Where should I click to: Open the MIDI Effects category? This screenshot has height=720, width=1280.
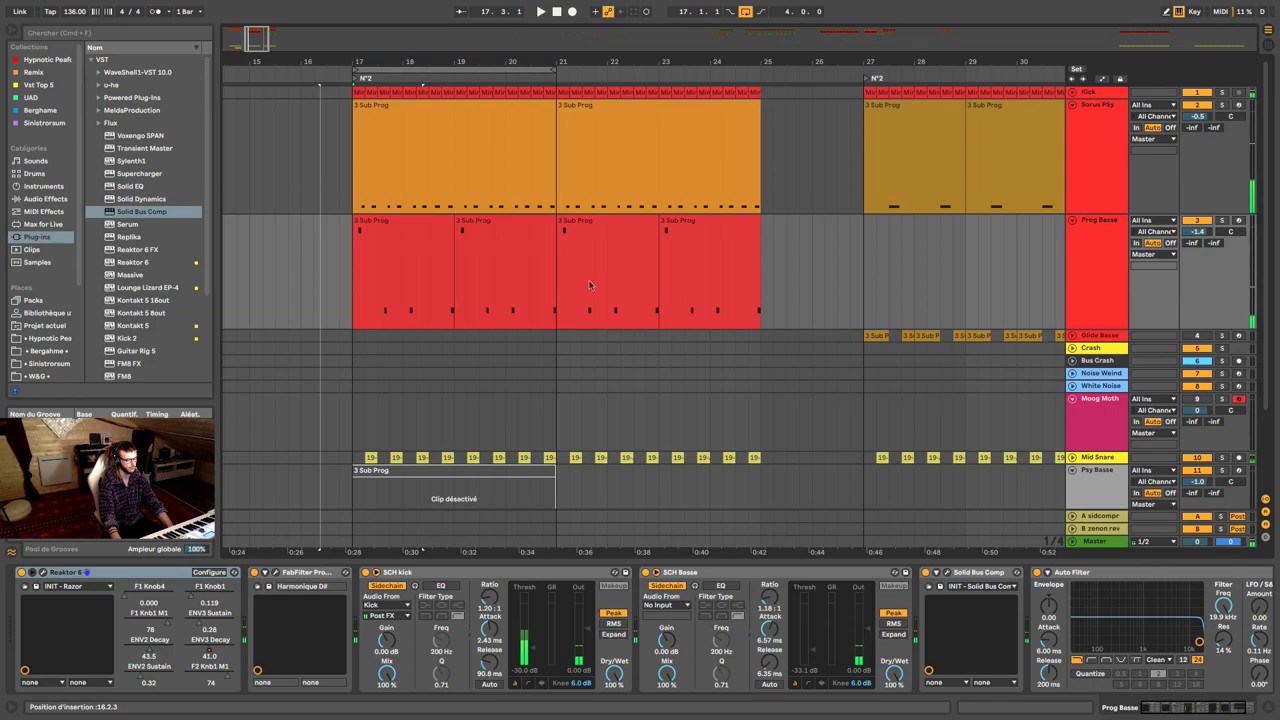point(43,212)
